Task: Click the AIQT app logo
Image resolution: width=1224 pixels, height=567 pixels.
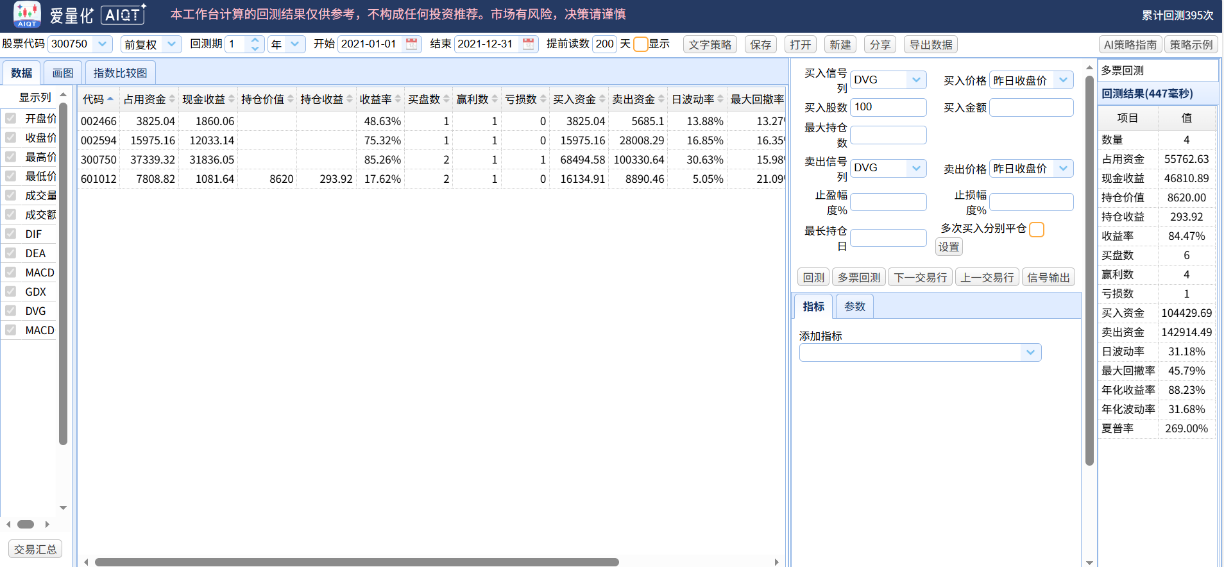Action: tap(27, 14)
